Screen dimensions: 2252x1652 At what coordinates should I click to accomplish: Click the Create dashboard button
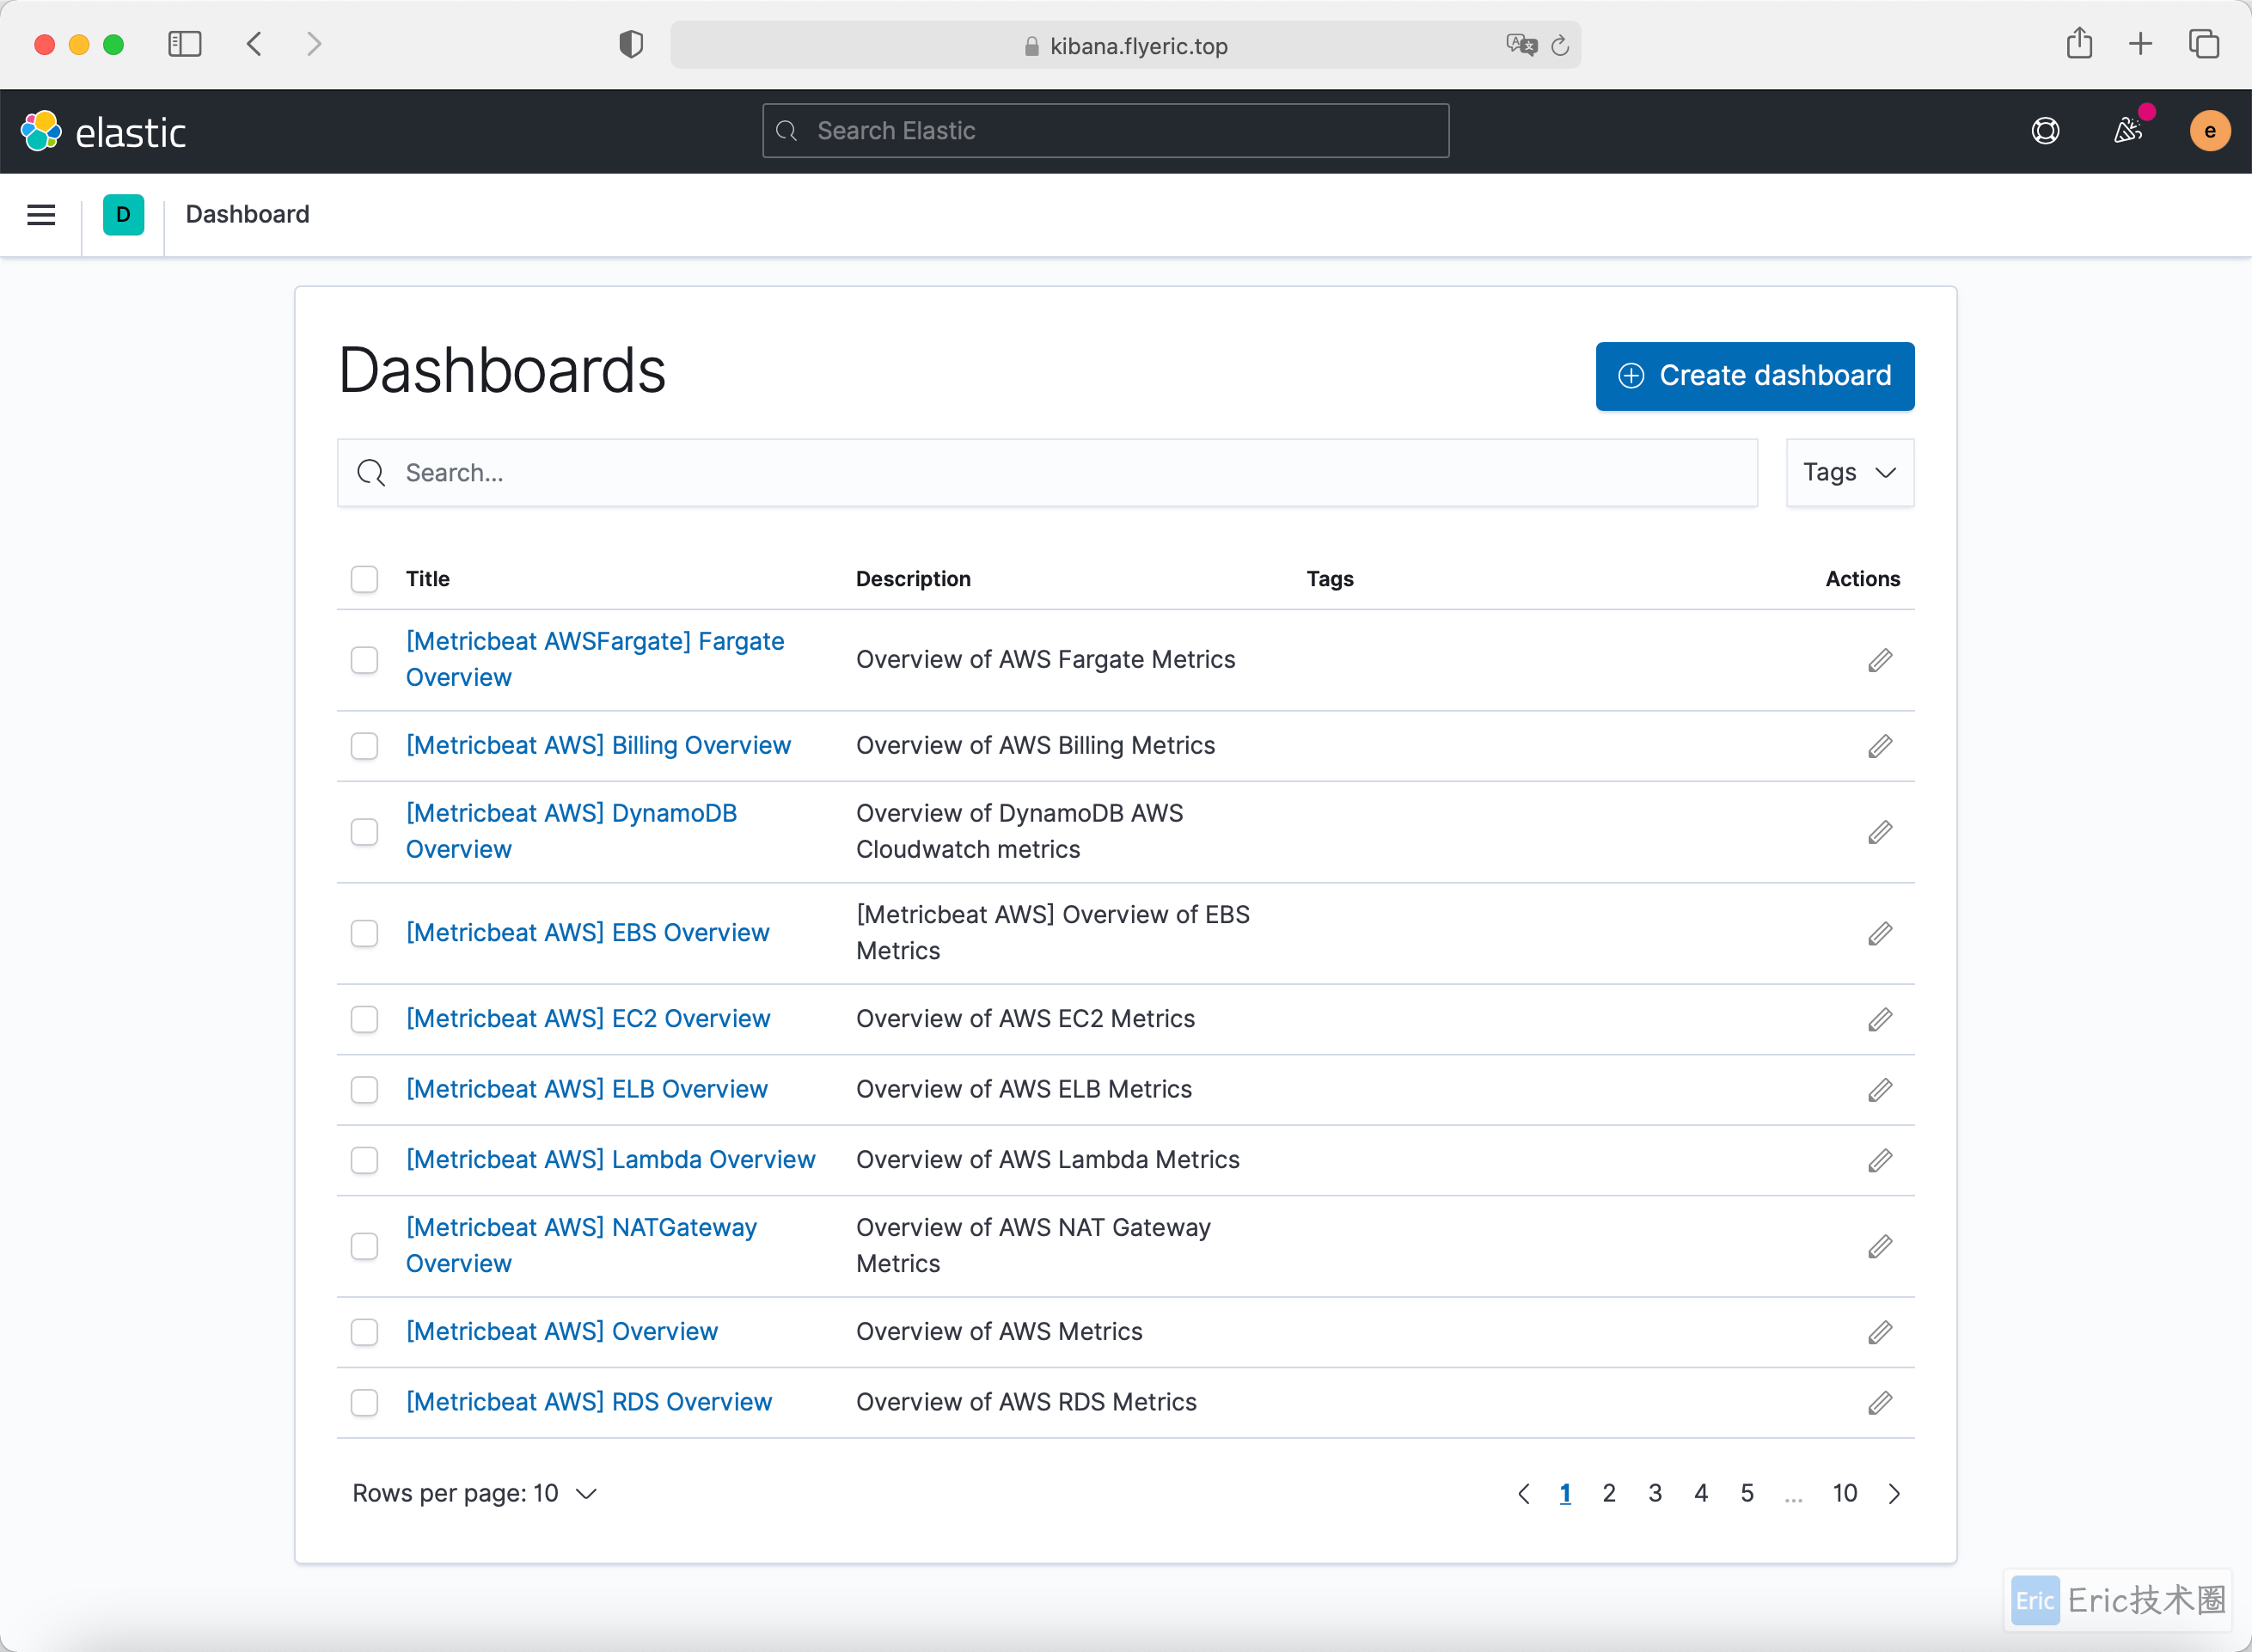[1754, 376]
